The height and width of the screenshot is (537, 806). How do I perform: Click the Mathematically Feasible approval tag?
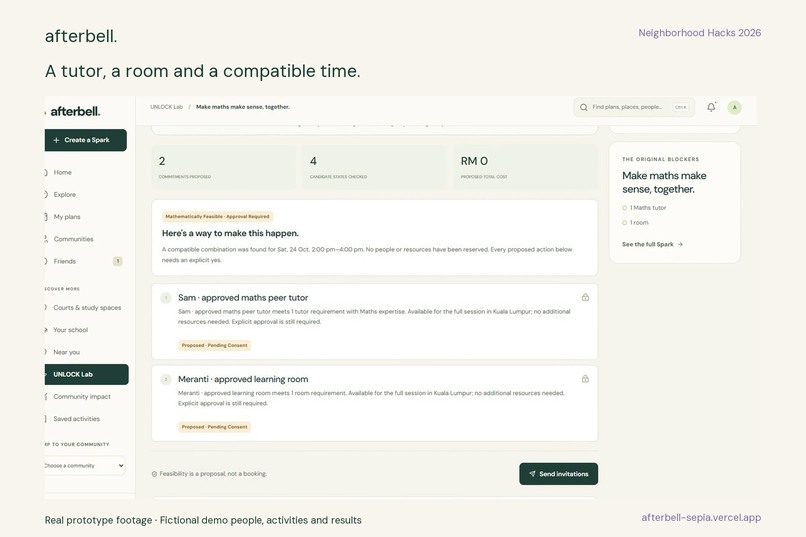point(217,216)
